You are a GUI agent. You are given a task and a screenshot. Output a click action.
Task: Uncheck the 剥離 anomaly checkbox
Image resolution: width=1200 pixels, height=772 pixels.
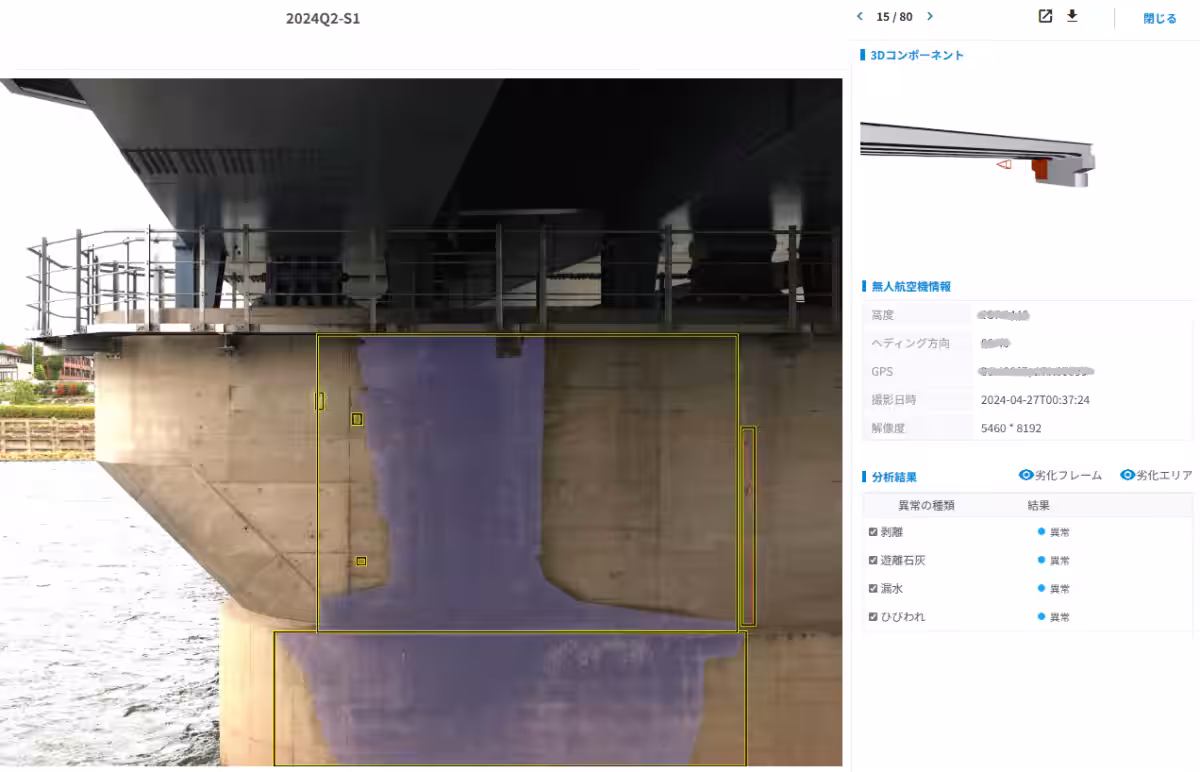872,532
